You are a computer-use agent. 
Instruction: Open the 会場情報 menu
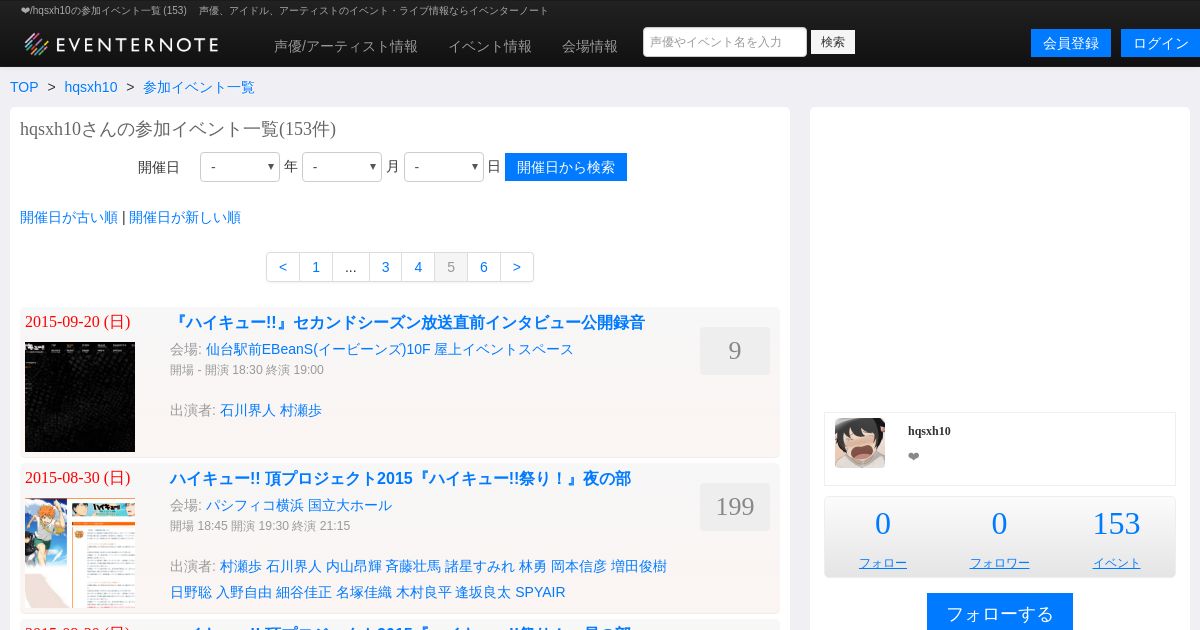[x=590, y=46]
